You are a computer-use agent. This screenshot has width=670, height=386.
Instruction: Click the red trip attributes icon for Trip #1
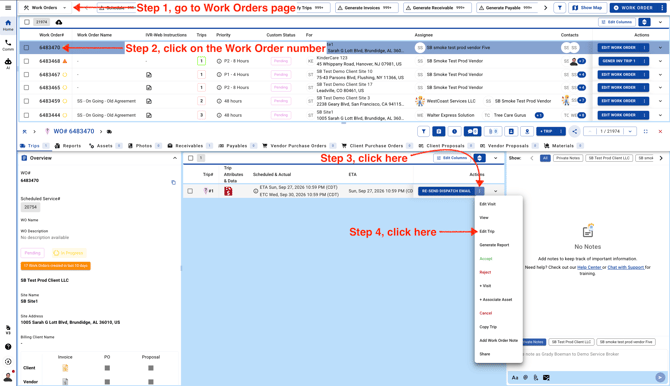[x=228, y=191]
